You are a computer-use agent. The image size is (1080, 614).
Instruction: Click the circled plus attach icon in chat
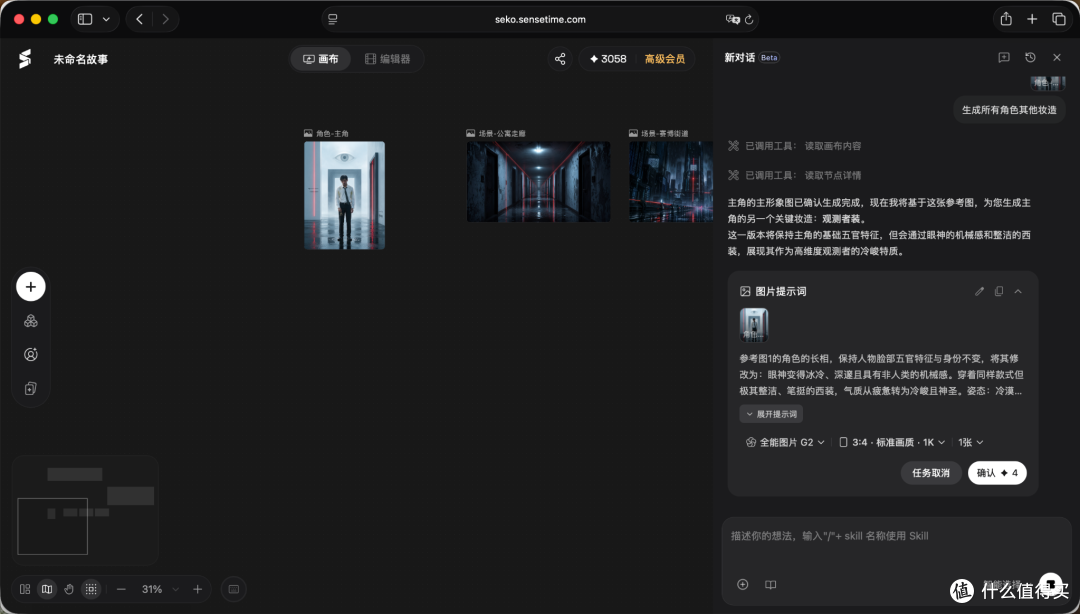[x=742, y=584]
